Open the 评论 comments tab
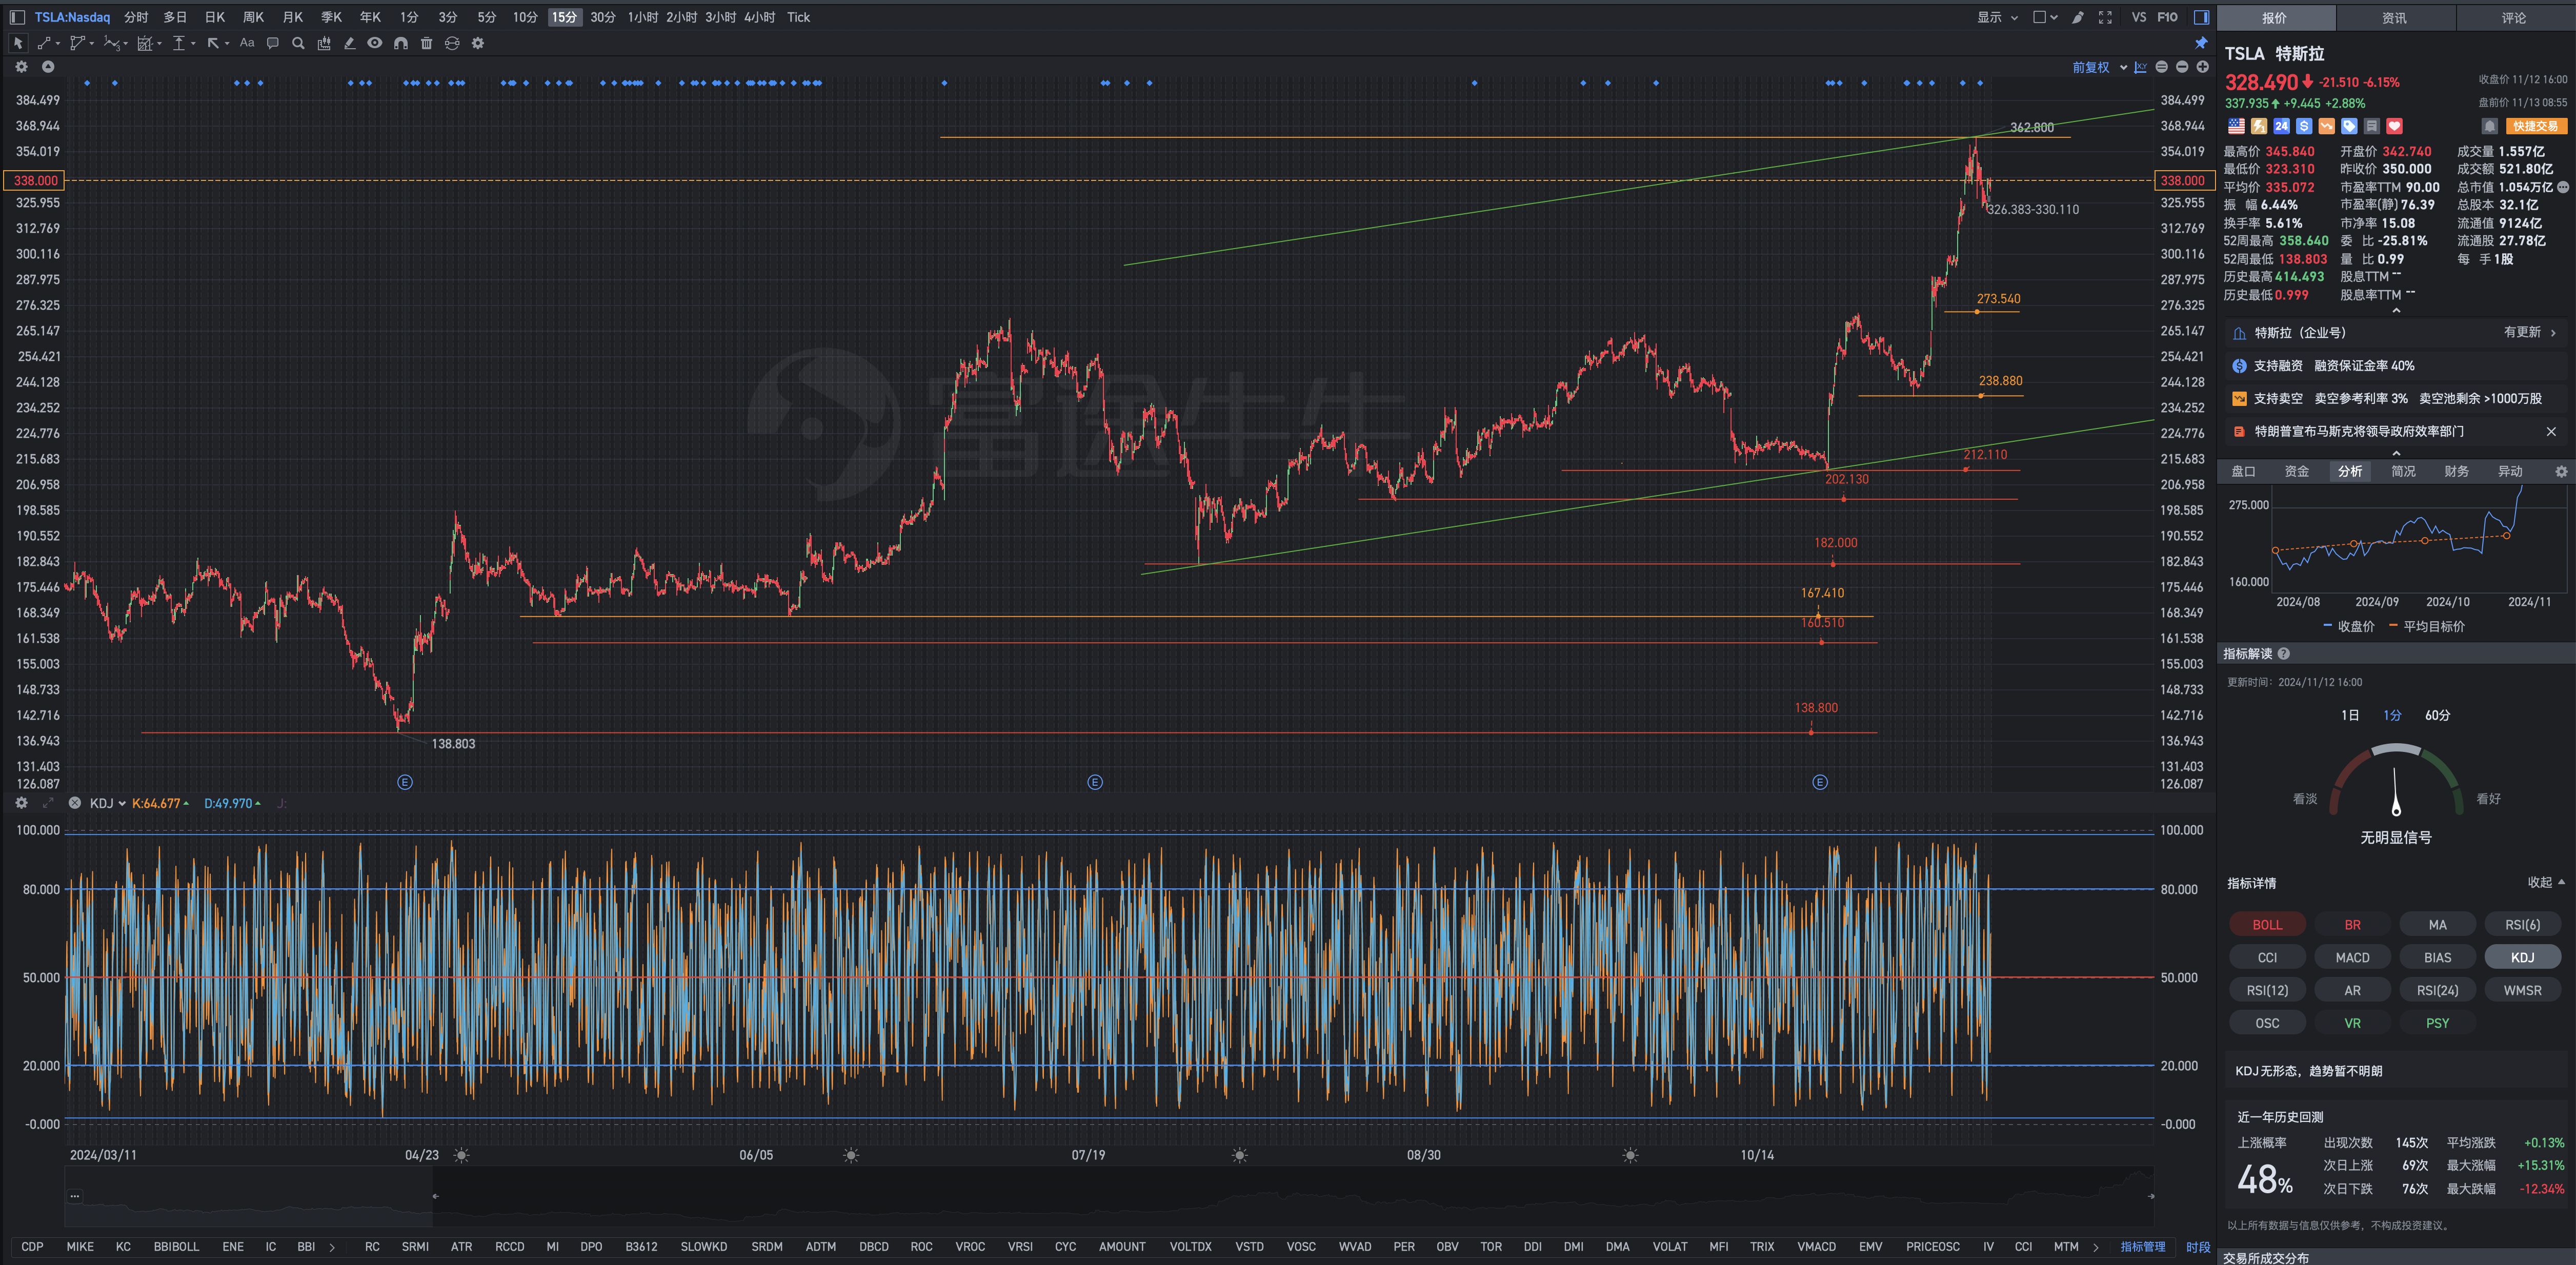This screenshot has width=2576, height=1265. pyautogui.click(x=2514, y=17)
